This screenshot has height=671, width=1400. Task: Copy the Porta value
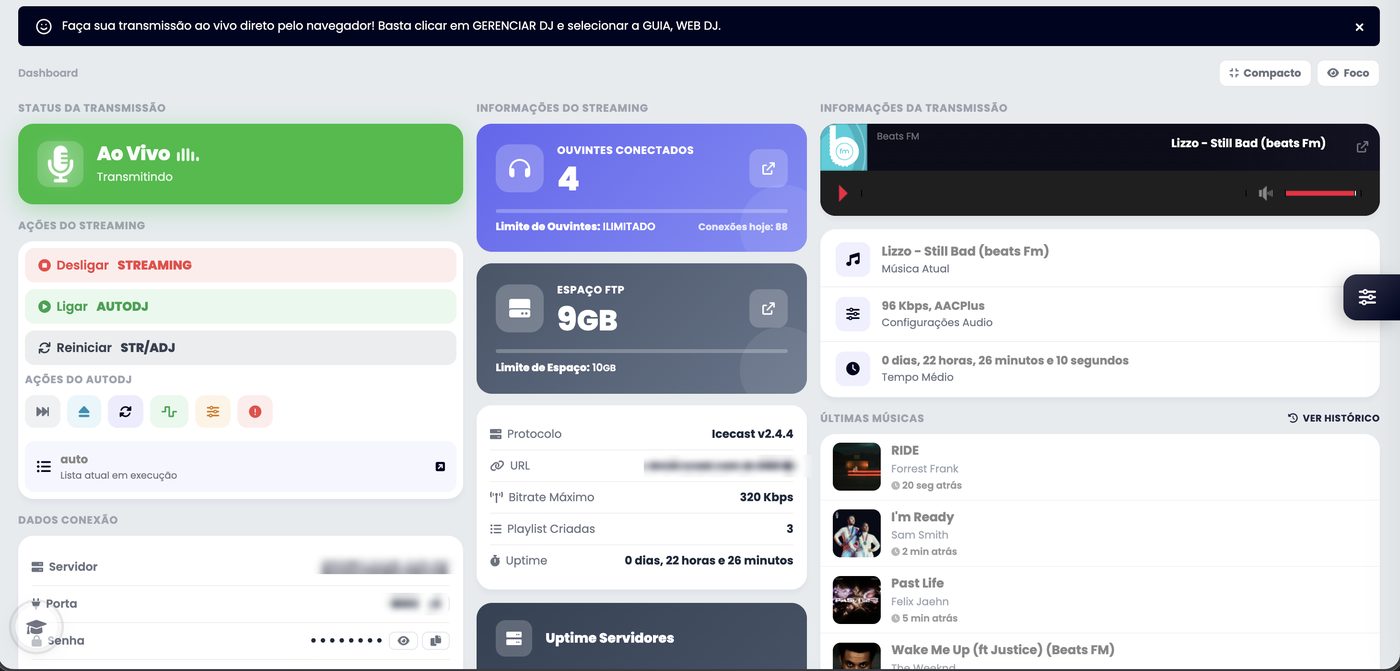435,604
